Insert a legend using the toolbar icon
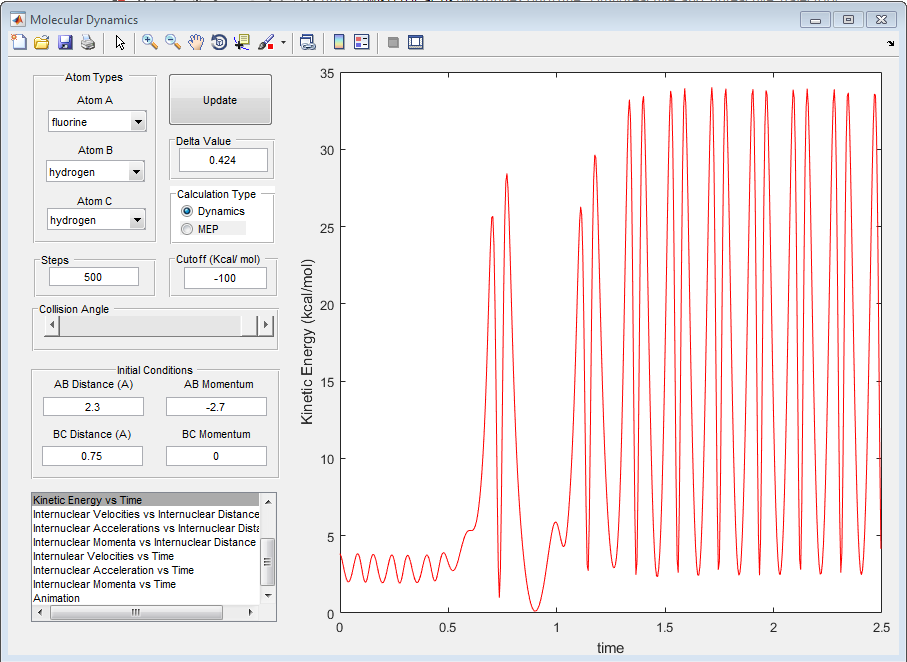This screenshot has height=662, width=907. point(361,42)
